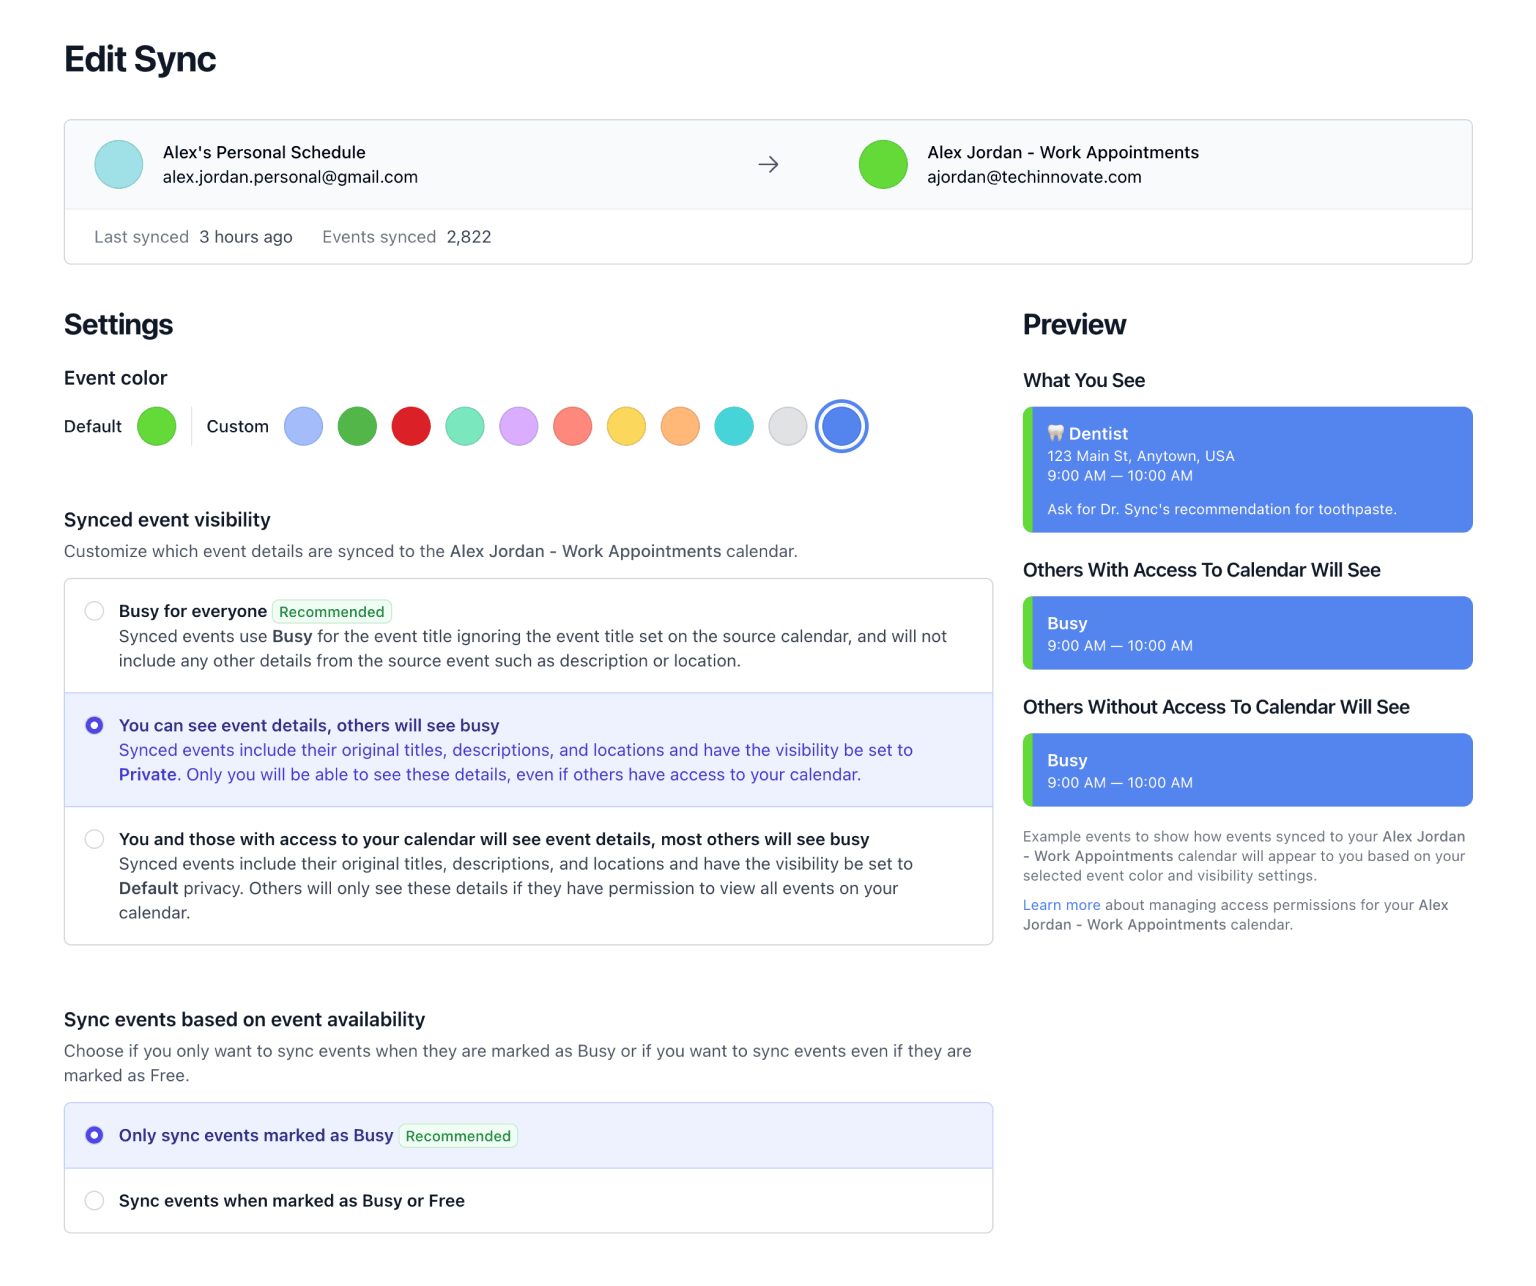This screenshot has width=1536, height=1286.
Task: Click the Dentist event preview card
Action: coord(1247,469)
